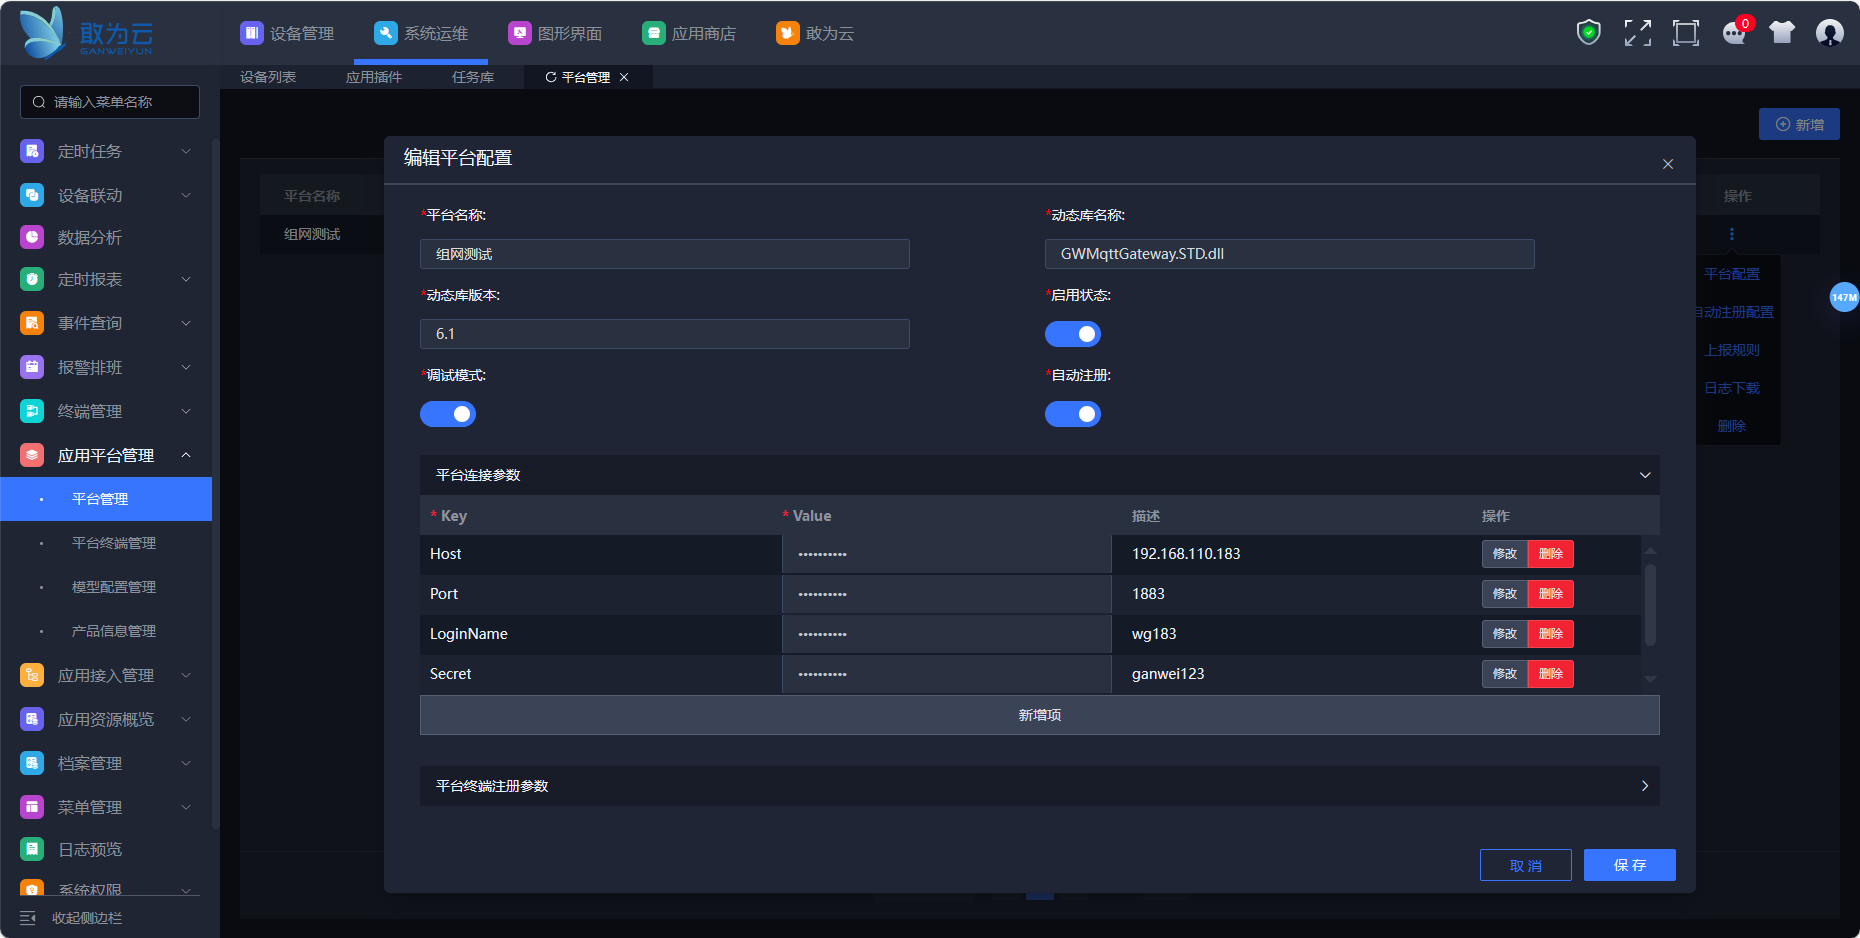Click the 数据分析 sidebar icon

point(32,237)
